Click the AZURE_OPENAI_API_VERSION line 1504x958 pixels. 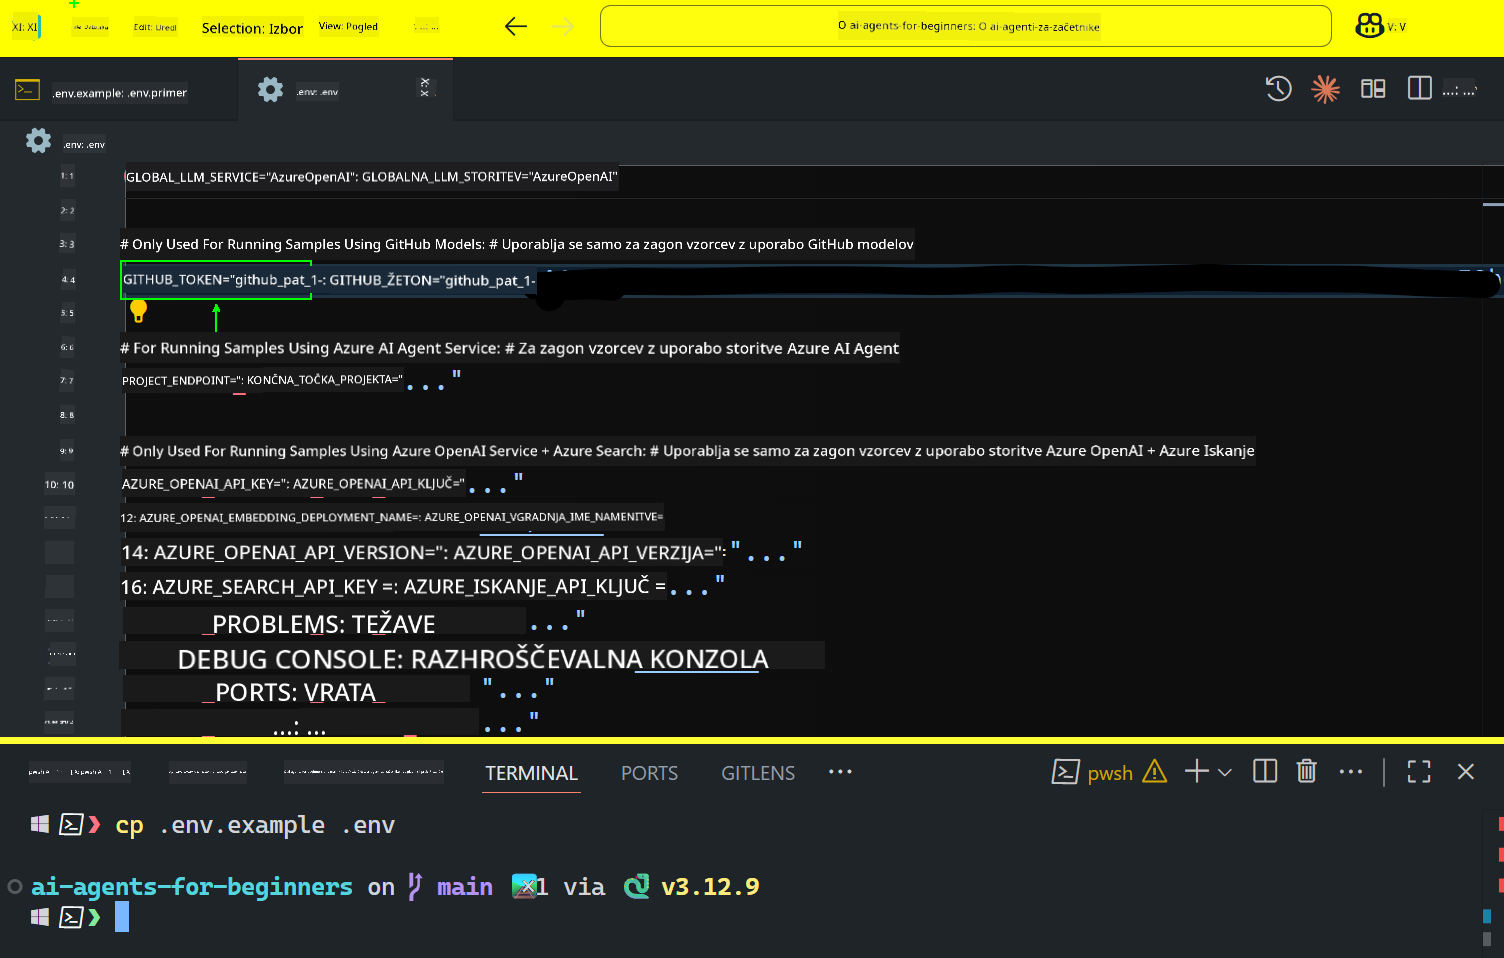click(x=461, y=552)
